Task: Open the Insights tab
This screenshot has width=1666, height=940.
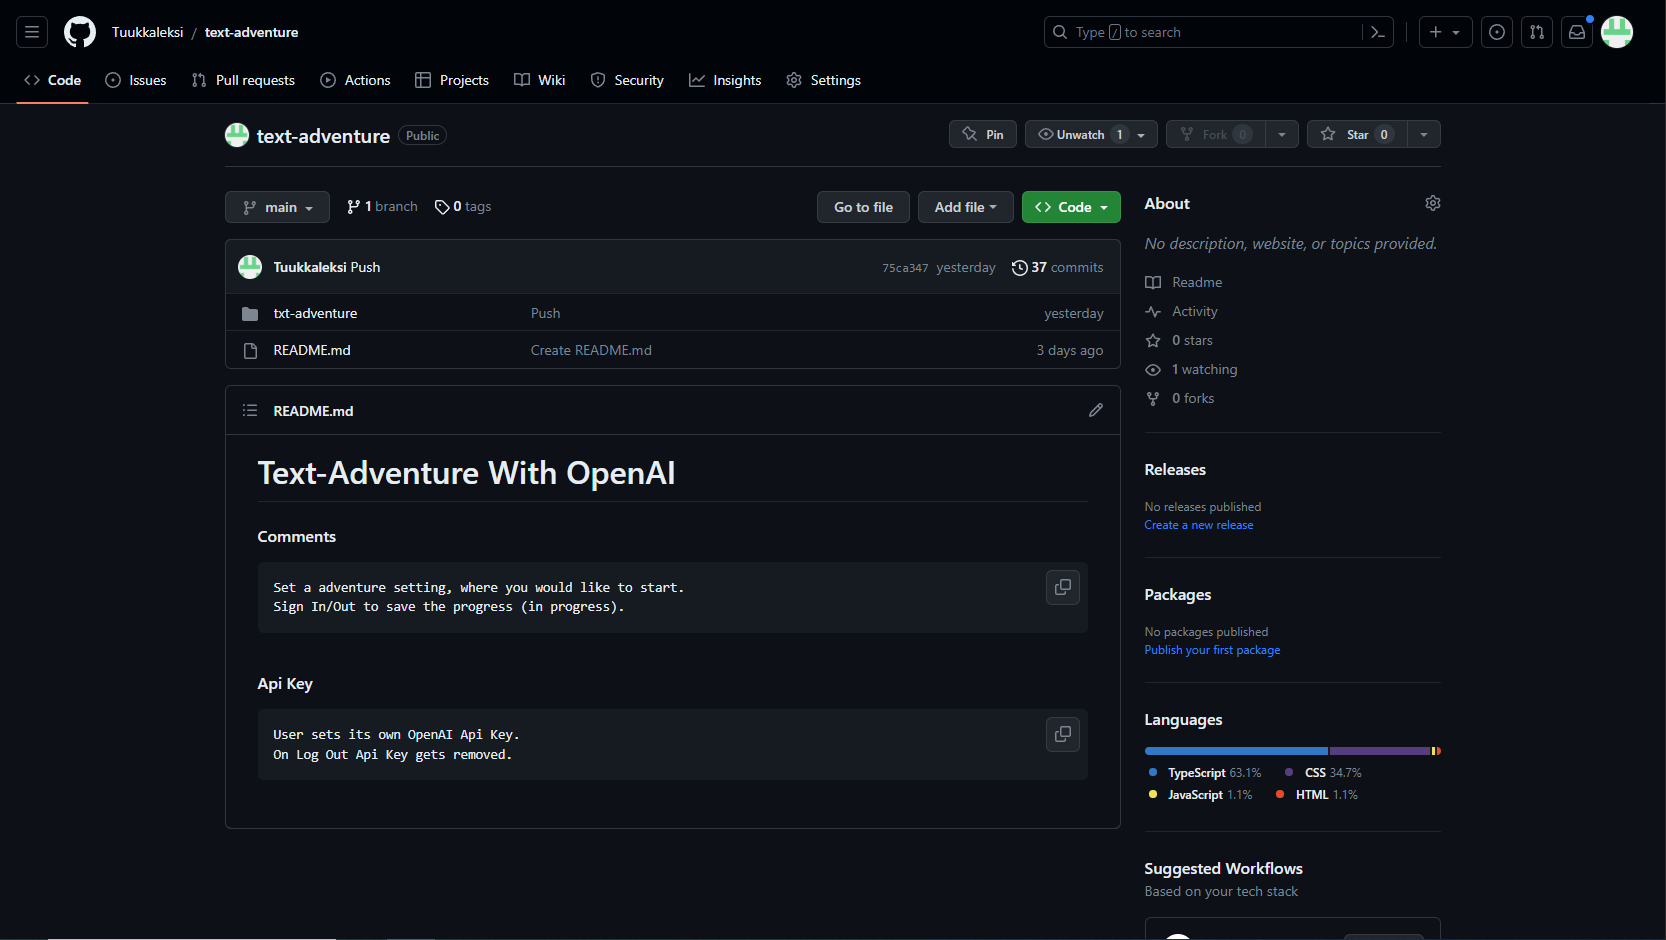Action: tap(725, 80)
